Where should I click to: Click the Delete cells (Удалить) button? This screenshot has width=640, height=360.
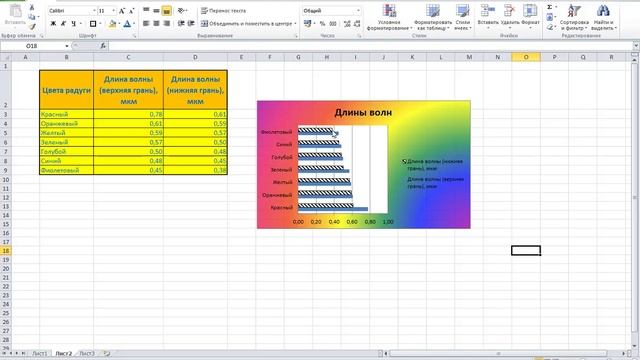(509, 17)
